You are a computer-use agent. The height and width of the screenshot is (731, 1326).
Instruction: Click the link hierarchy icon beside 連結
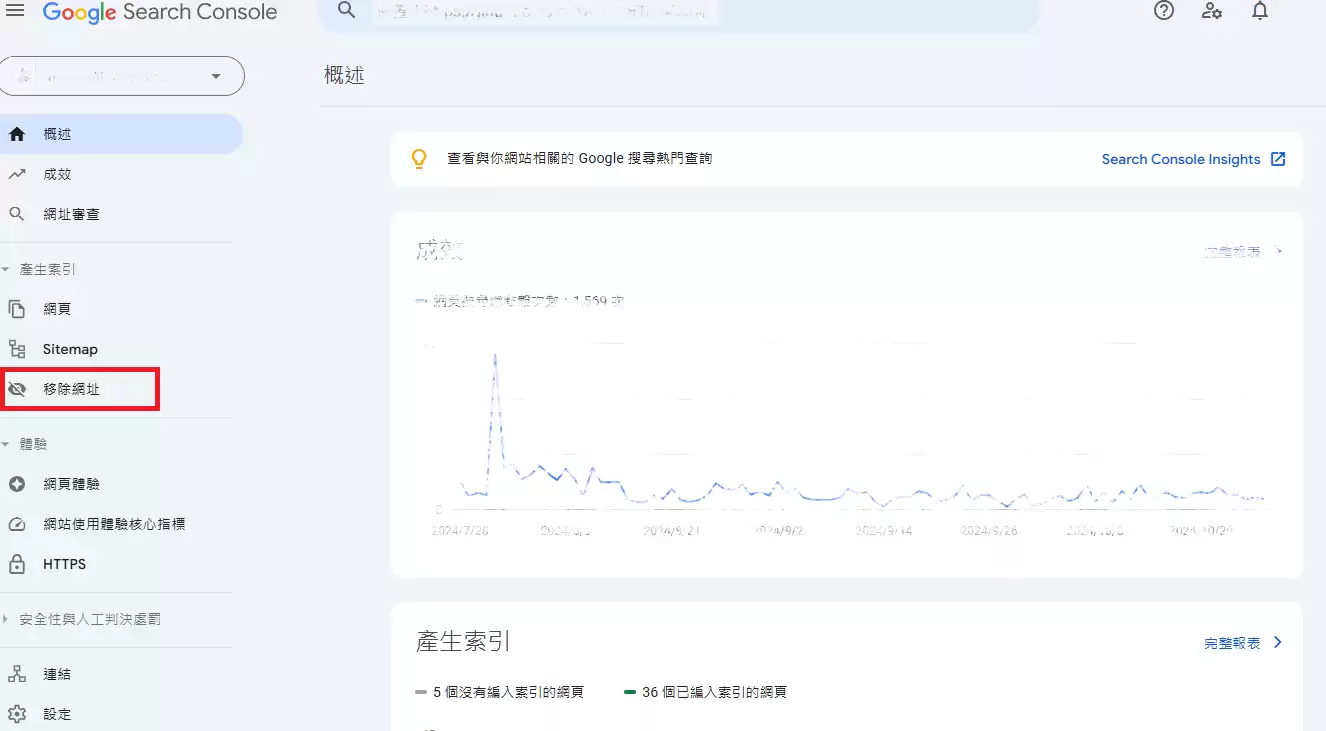[x=17, y=674]
